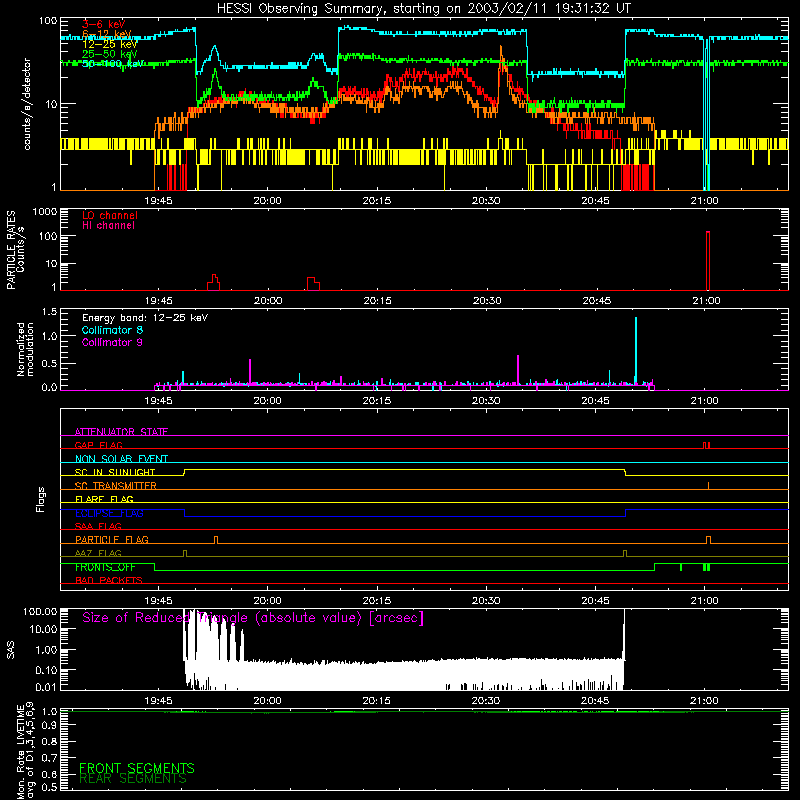Click the 20:00 time label under the count-rate panel

click(x=267, y=201)
